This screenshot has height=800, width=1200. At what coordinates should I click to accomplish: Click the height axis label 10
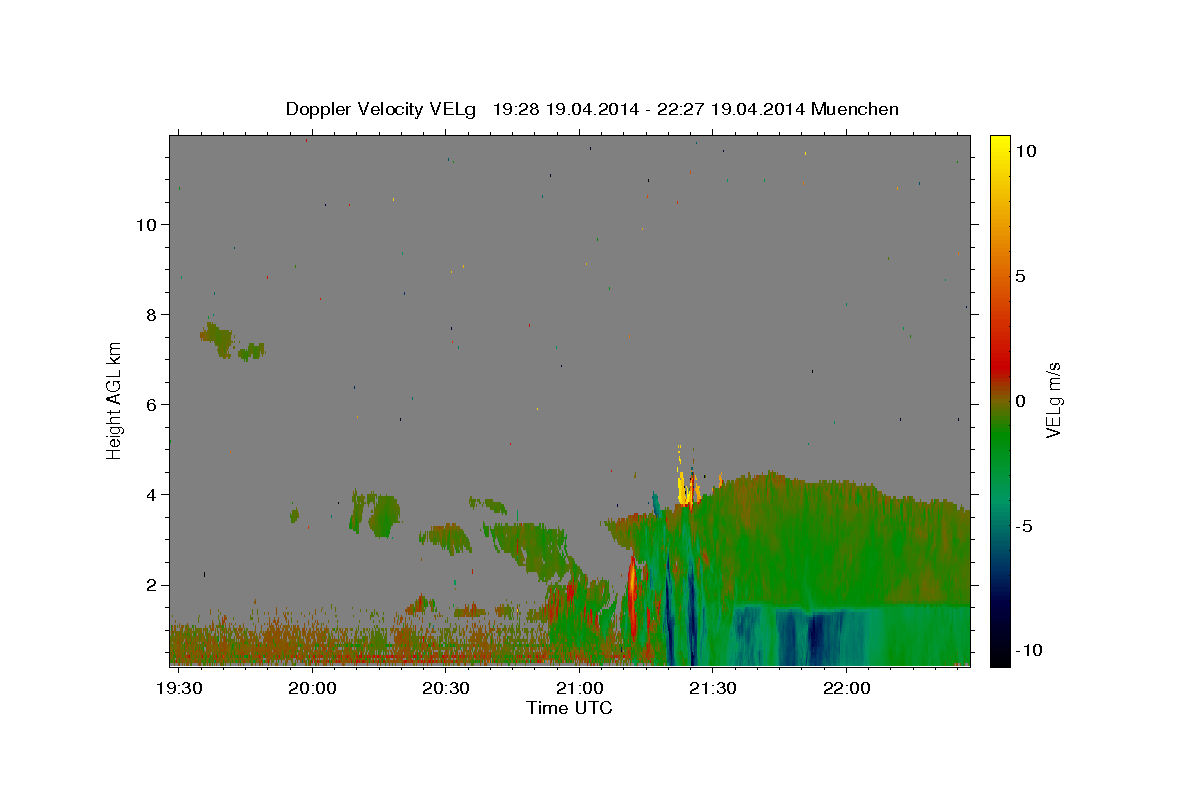tap(147, 224)
